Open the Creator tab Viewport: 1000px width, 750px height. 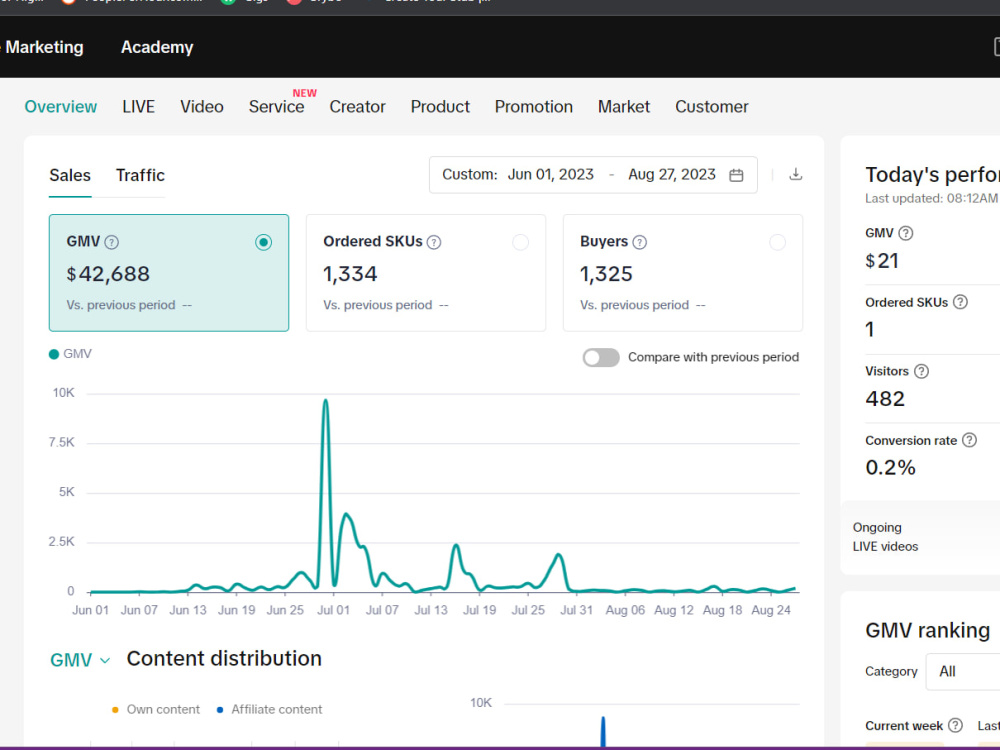[357, 107]
